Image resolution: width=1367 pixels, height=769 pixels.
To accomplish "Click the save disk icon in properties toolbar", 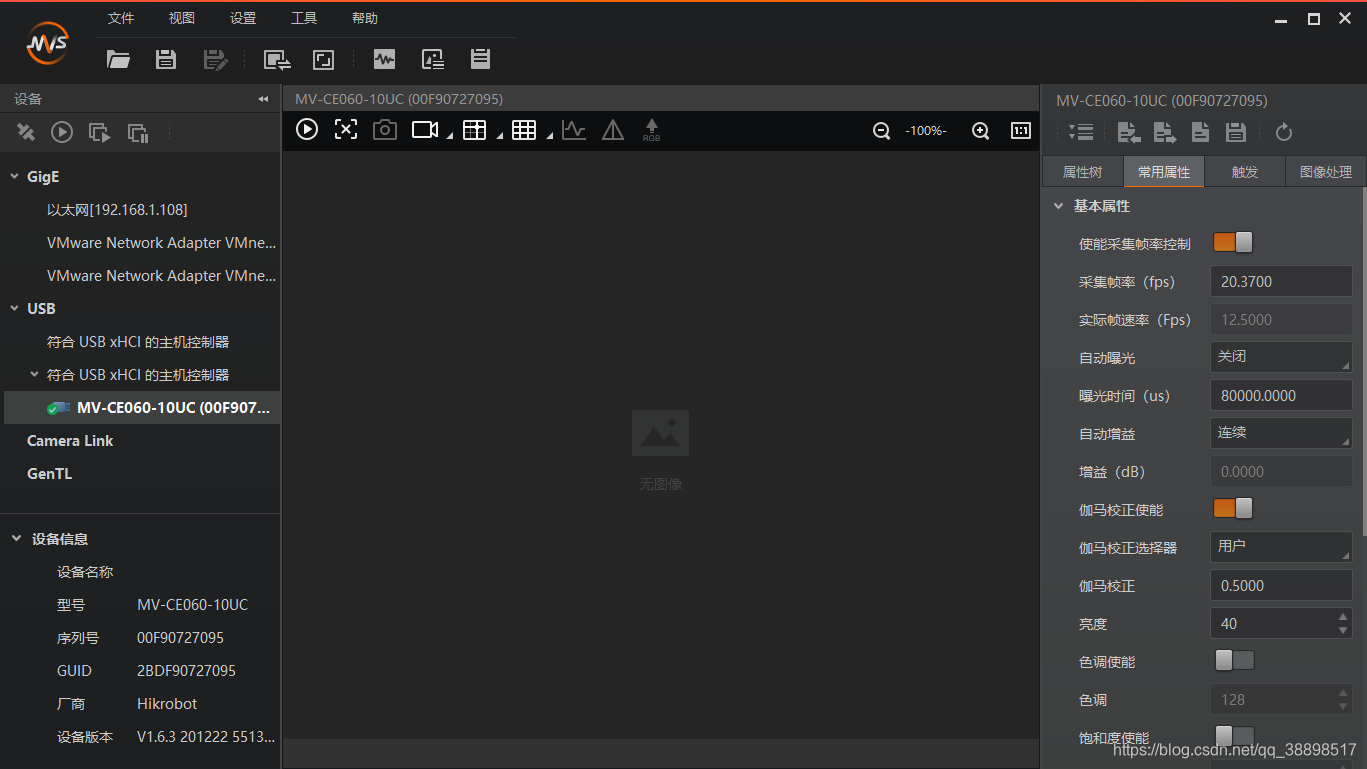I will (x=1236, y=132).
